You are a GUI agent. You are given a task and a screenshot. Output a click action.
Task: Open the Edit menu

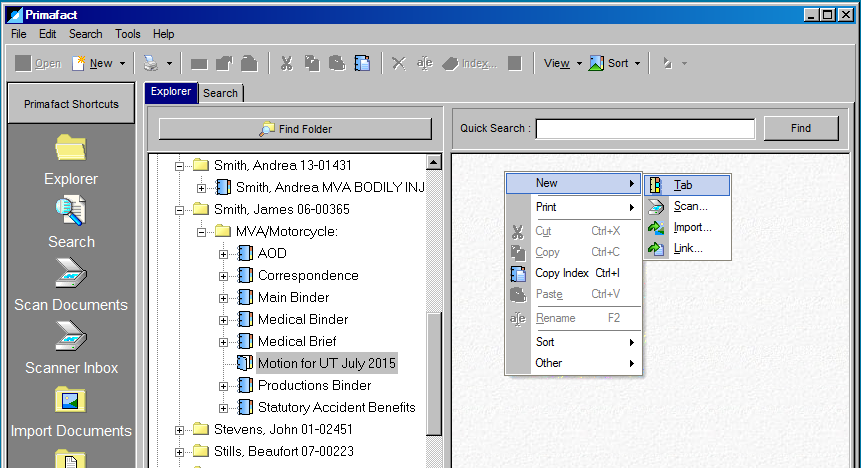tap(47, 34)
